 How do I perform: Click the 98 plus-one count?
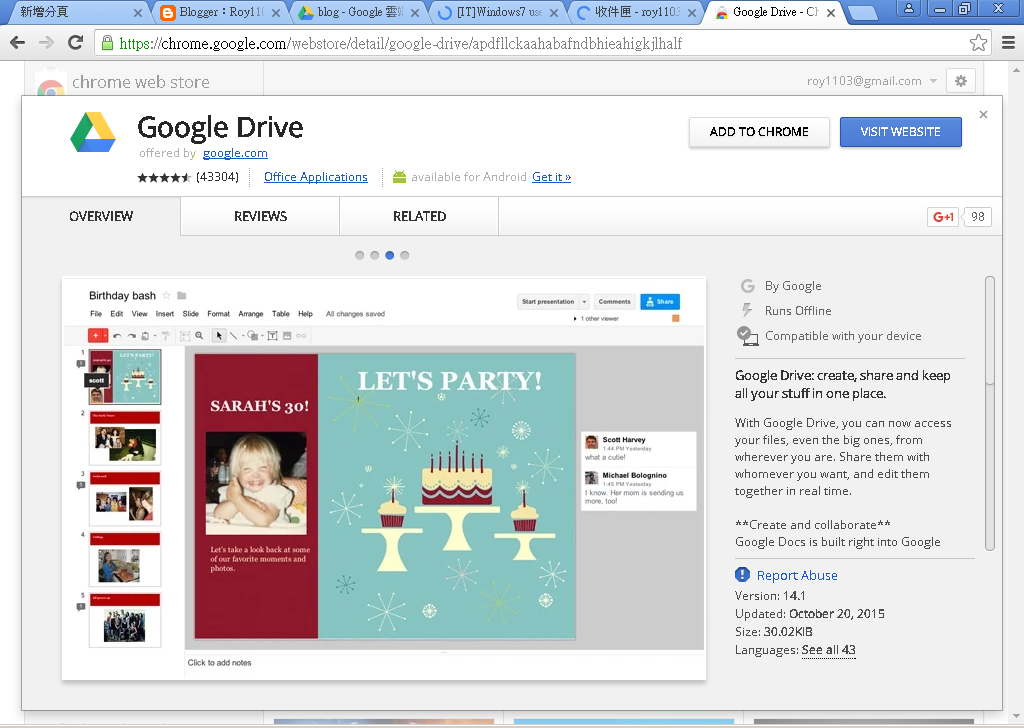coord(978,217)
